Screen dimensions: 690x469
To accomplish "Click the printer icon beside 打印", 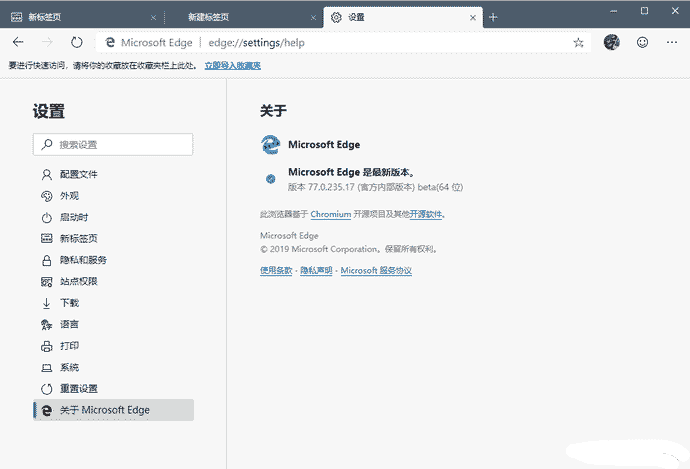I will pyautogui.click(x=46, y=346).
